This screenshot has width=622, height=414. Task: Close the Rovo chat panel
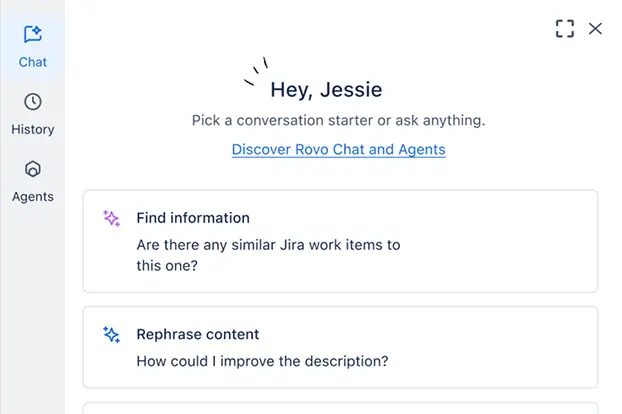[x=596, y=29]
